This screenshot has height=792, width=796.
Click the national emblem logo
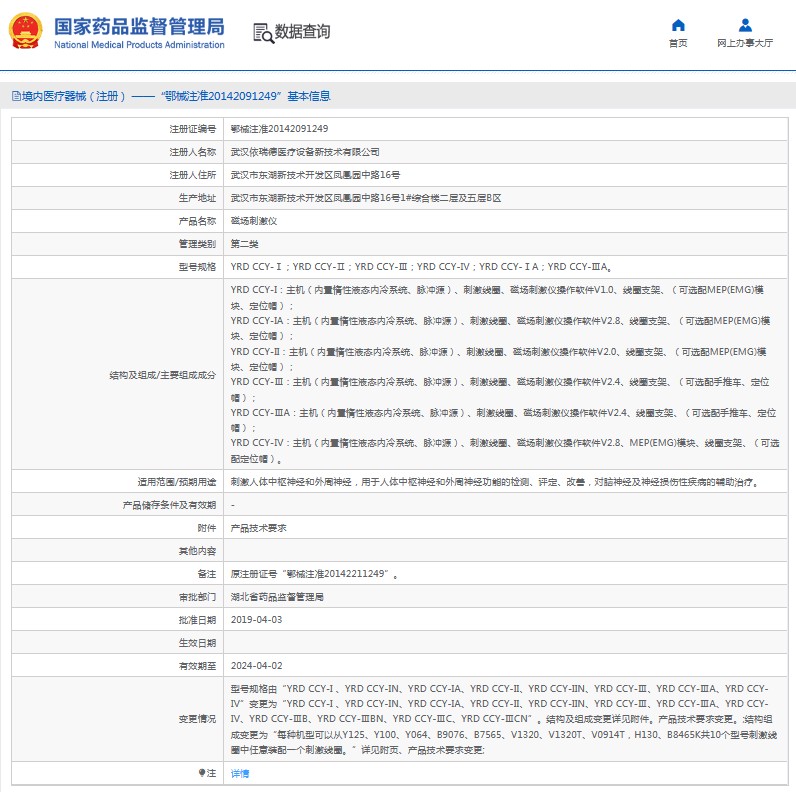tap(25, 31)
